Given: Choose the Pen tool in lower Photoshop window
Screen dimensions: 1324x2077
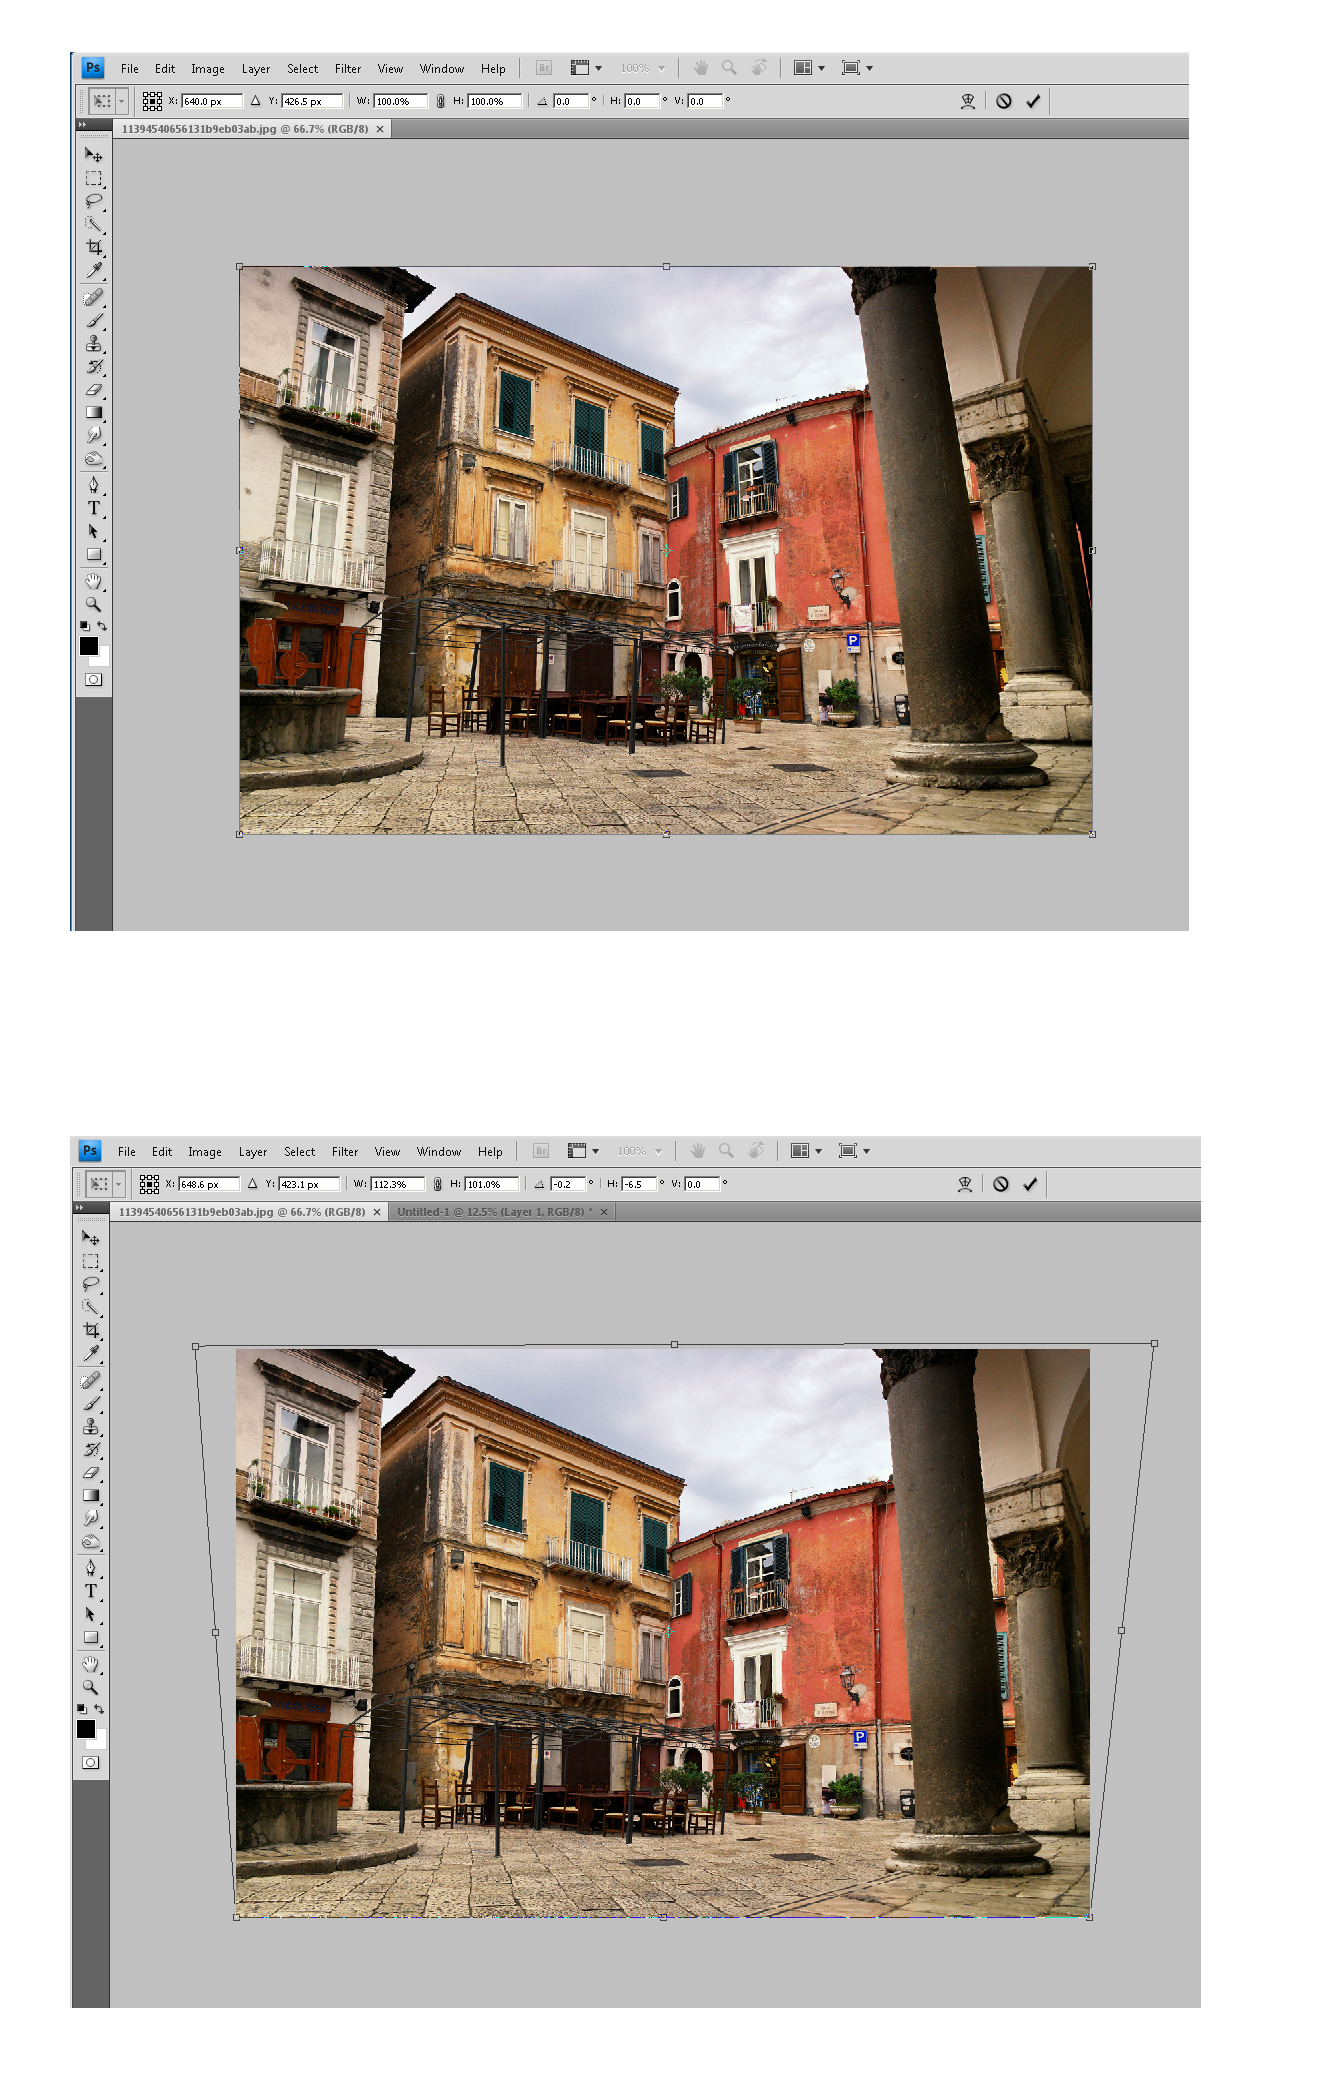Looking at the screenshot, I should point(91,1568).
